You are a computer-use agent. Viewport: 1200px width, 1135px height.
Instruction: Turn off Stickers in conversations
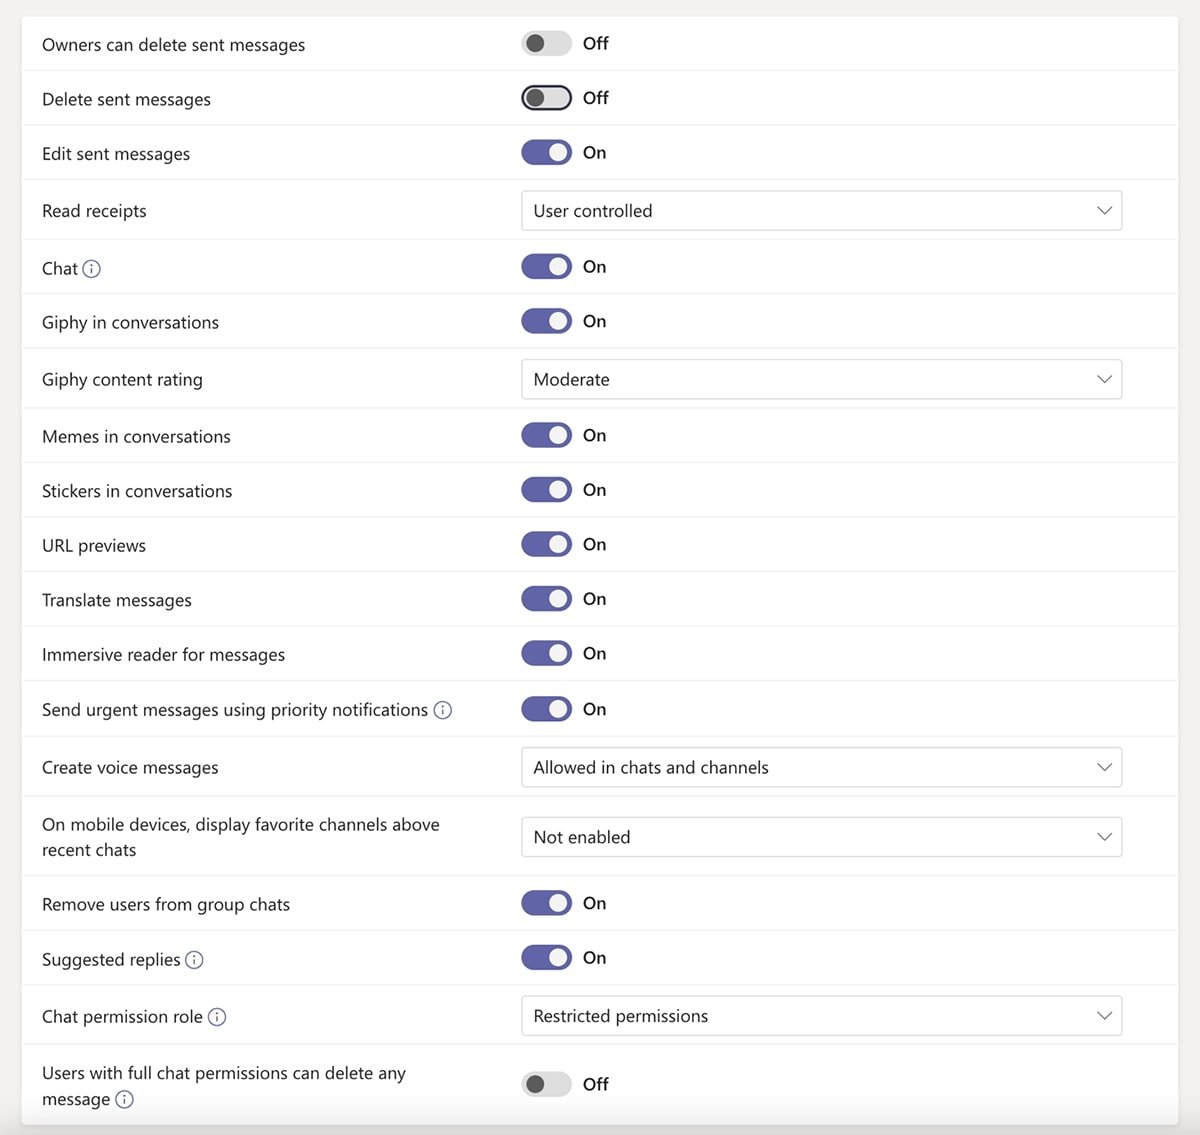545,489
